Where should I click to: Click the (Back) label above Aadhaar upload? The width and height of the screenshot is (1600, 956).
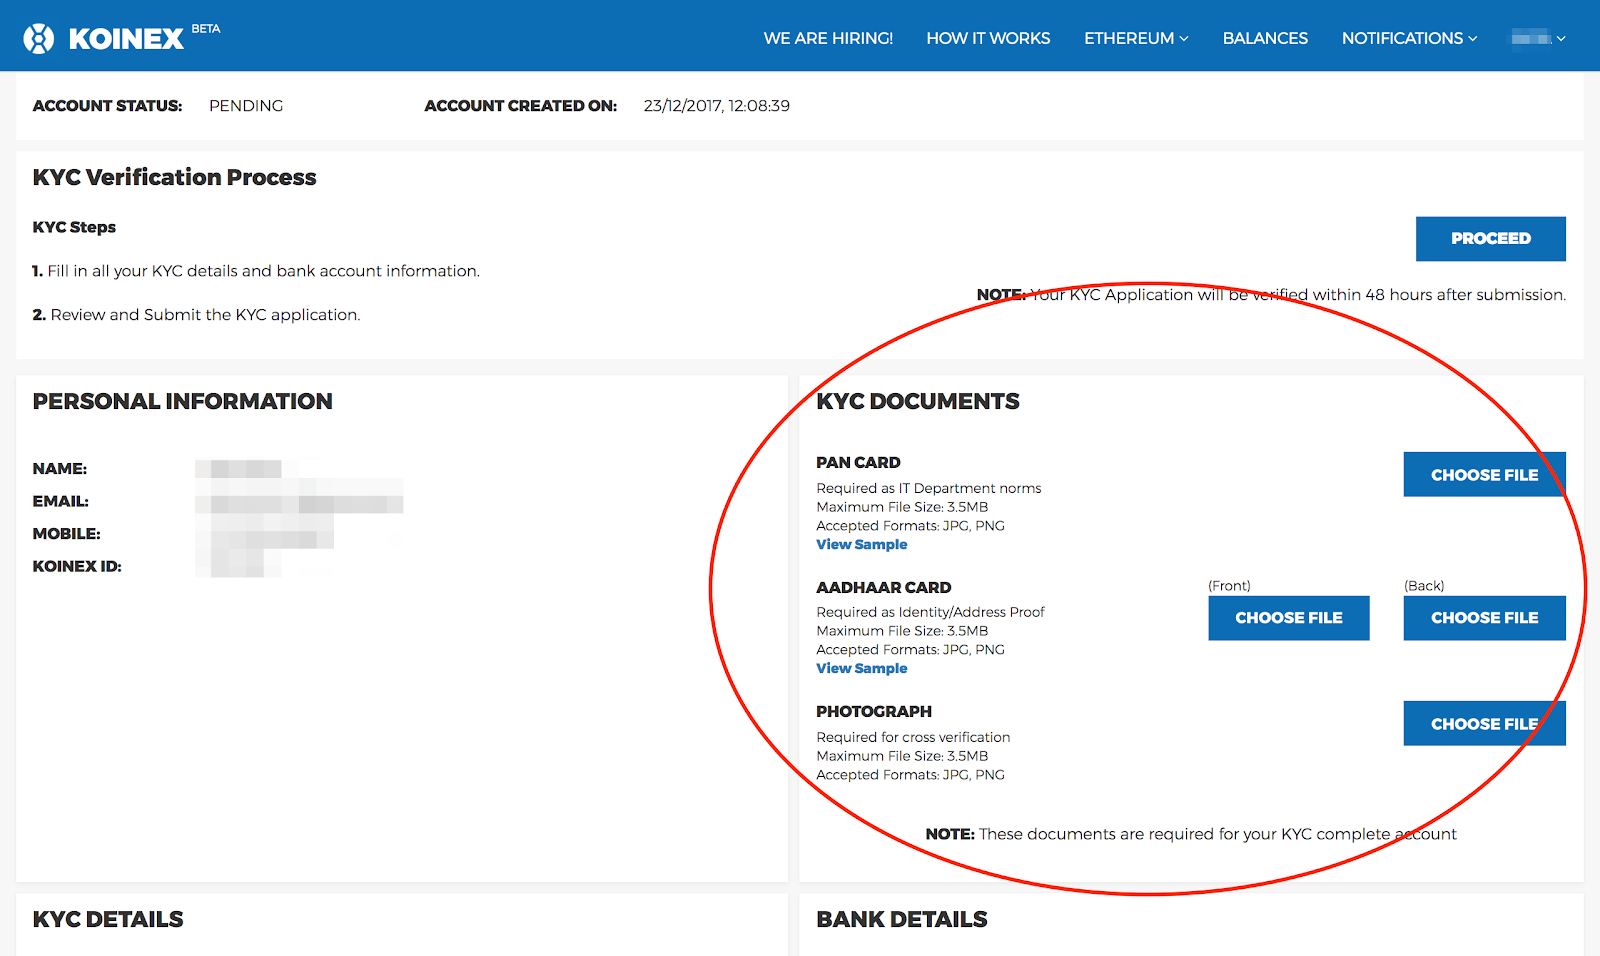(x=1424, y=586)
